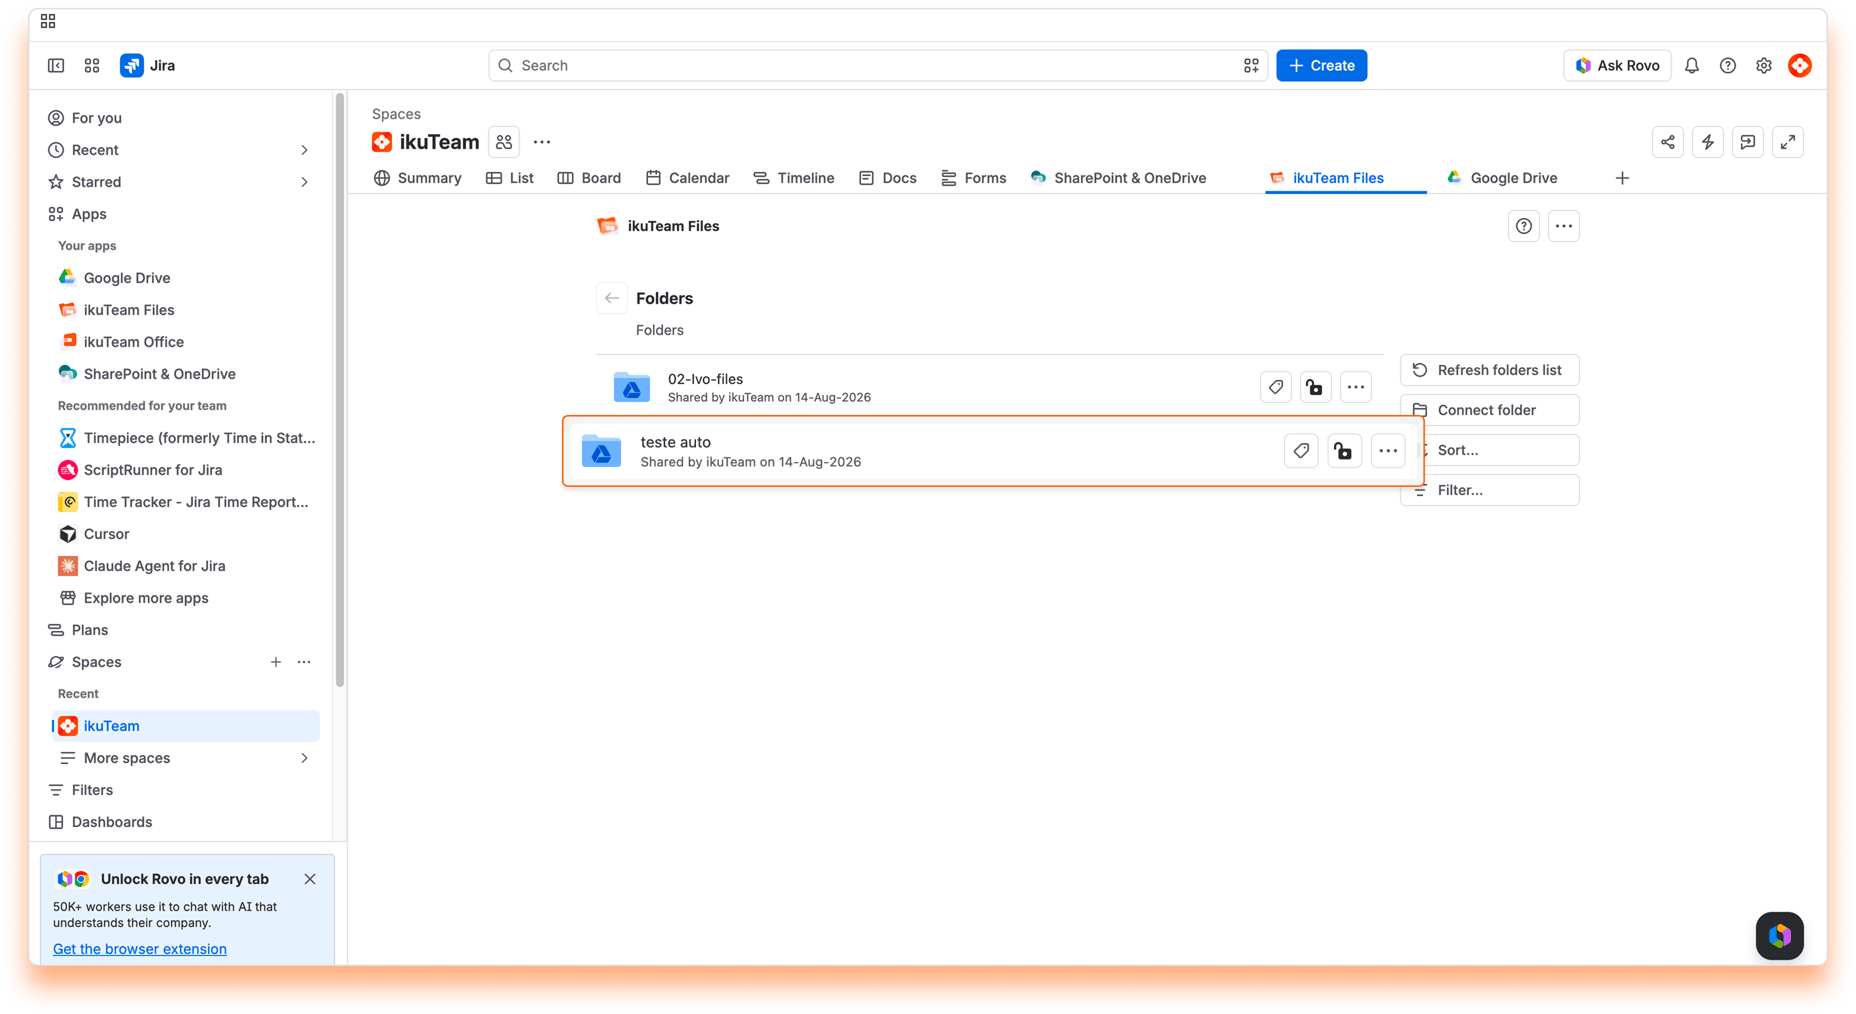
Task: Enter full screen with the expand icon
Action: [1787, 142]
